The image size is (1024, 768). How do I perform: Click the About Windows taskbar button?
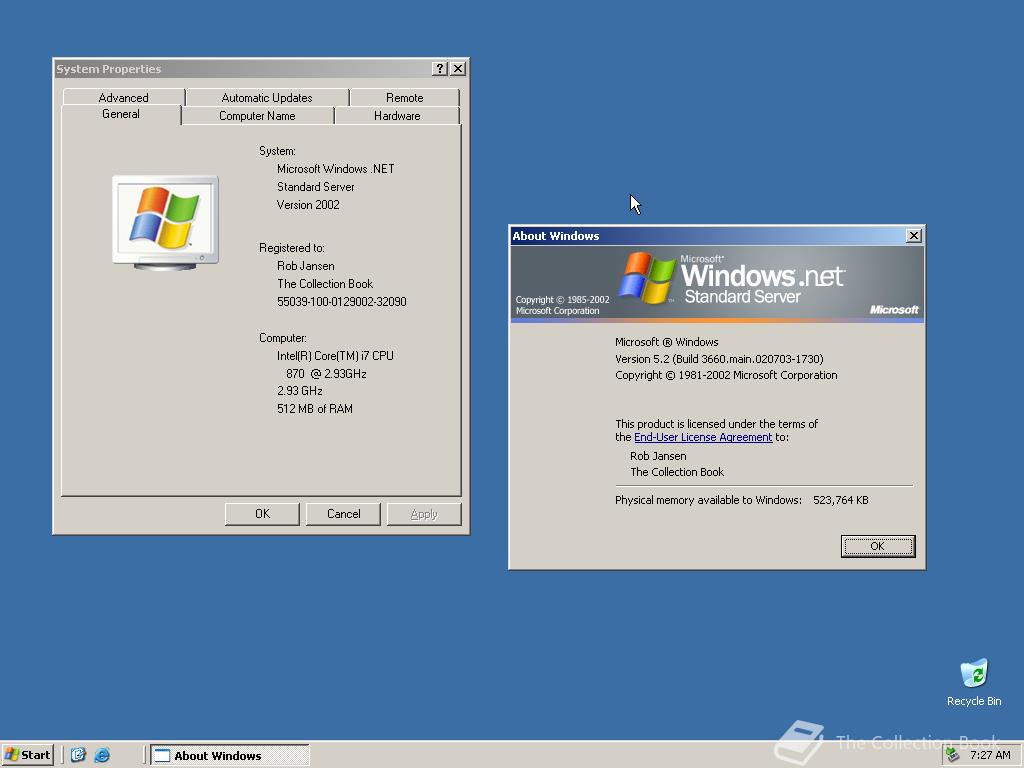coord(230,755)
